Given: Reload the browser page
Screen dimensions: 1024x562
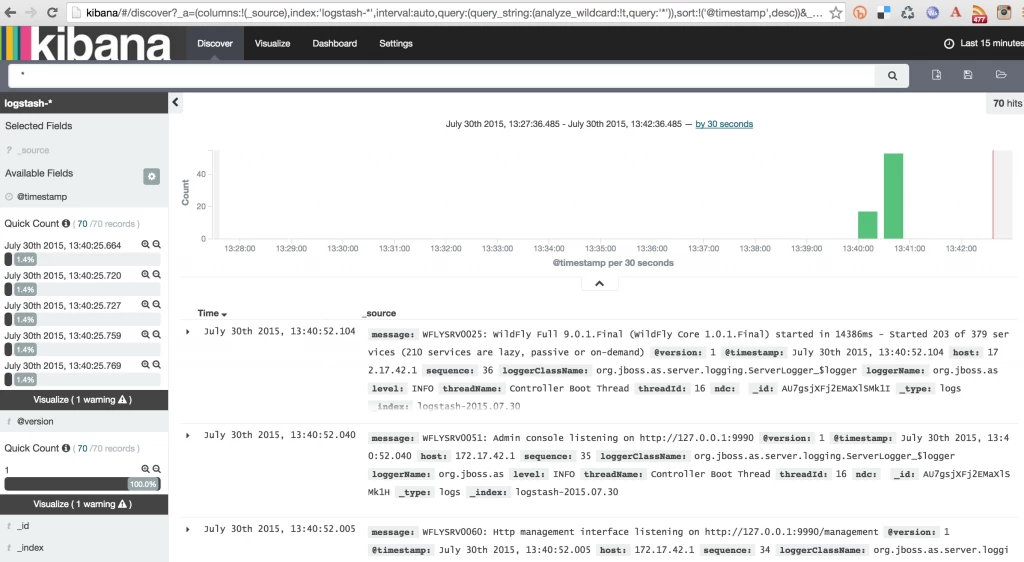Looking at the screenshot, I should click(52, 12).
